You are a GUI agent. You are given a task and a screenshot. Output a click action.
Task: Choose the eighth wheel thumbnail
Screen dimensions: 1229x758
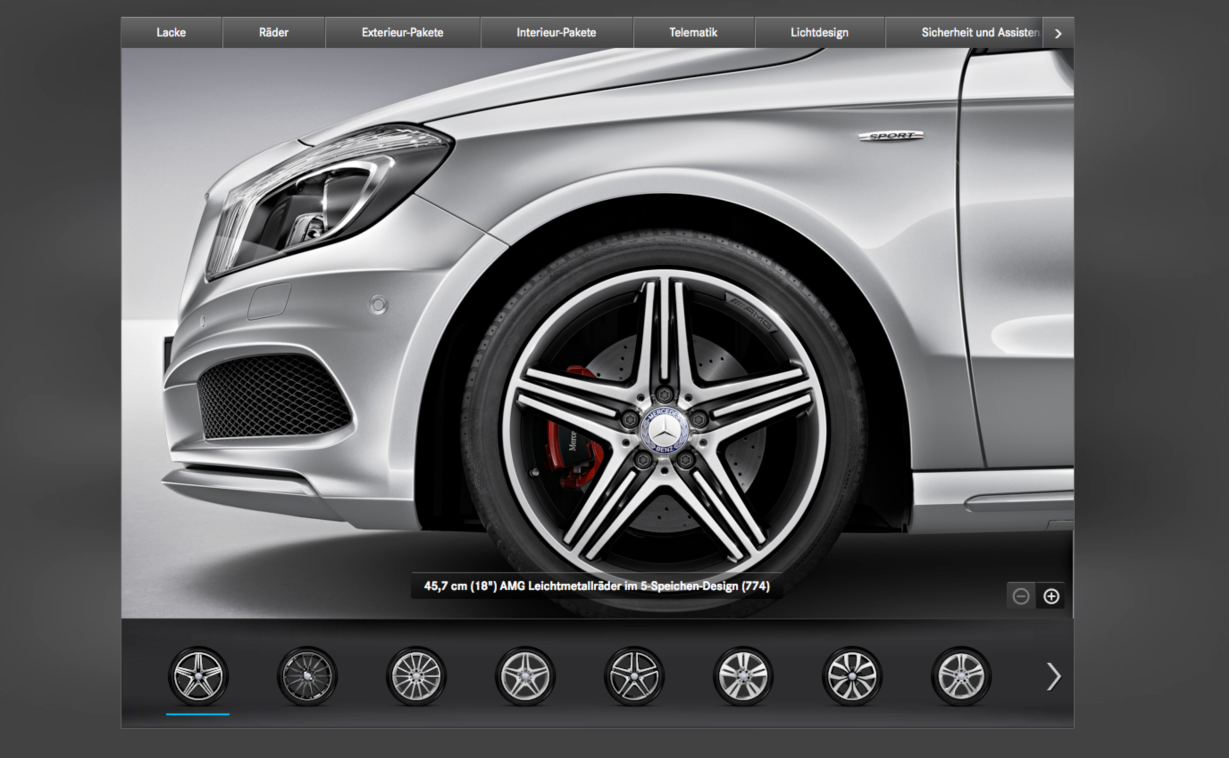(x=961, y=676)
